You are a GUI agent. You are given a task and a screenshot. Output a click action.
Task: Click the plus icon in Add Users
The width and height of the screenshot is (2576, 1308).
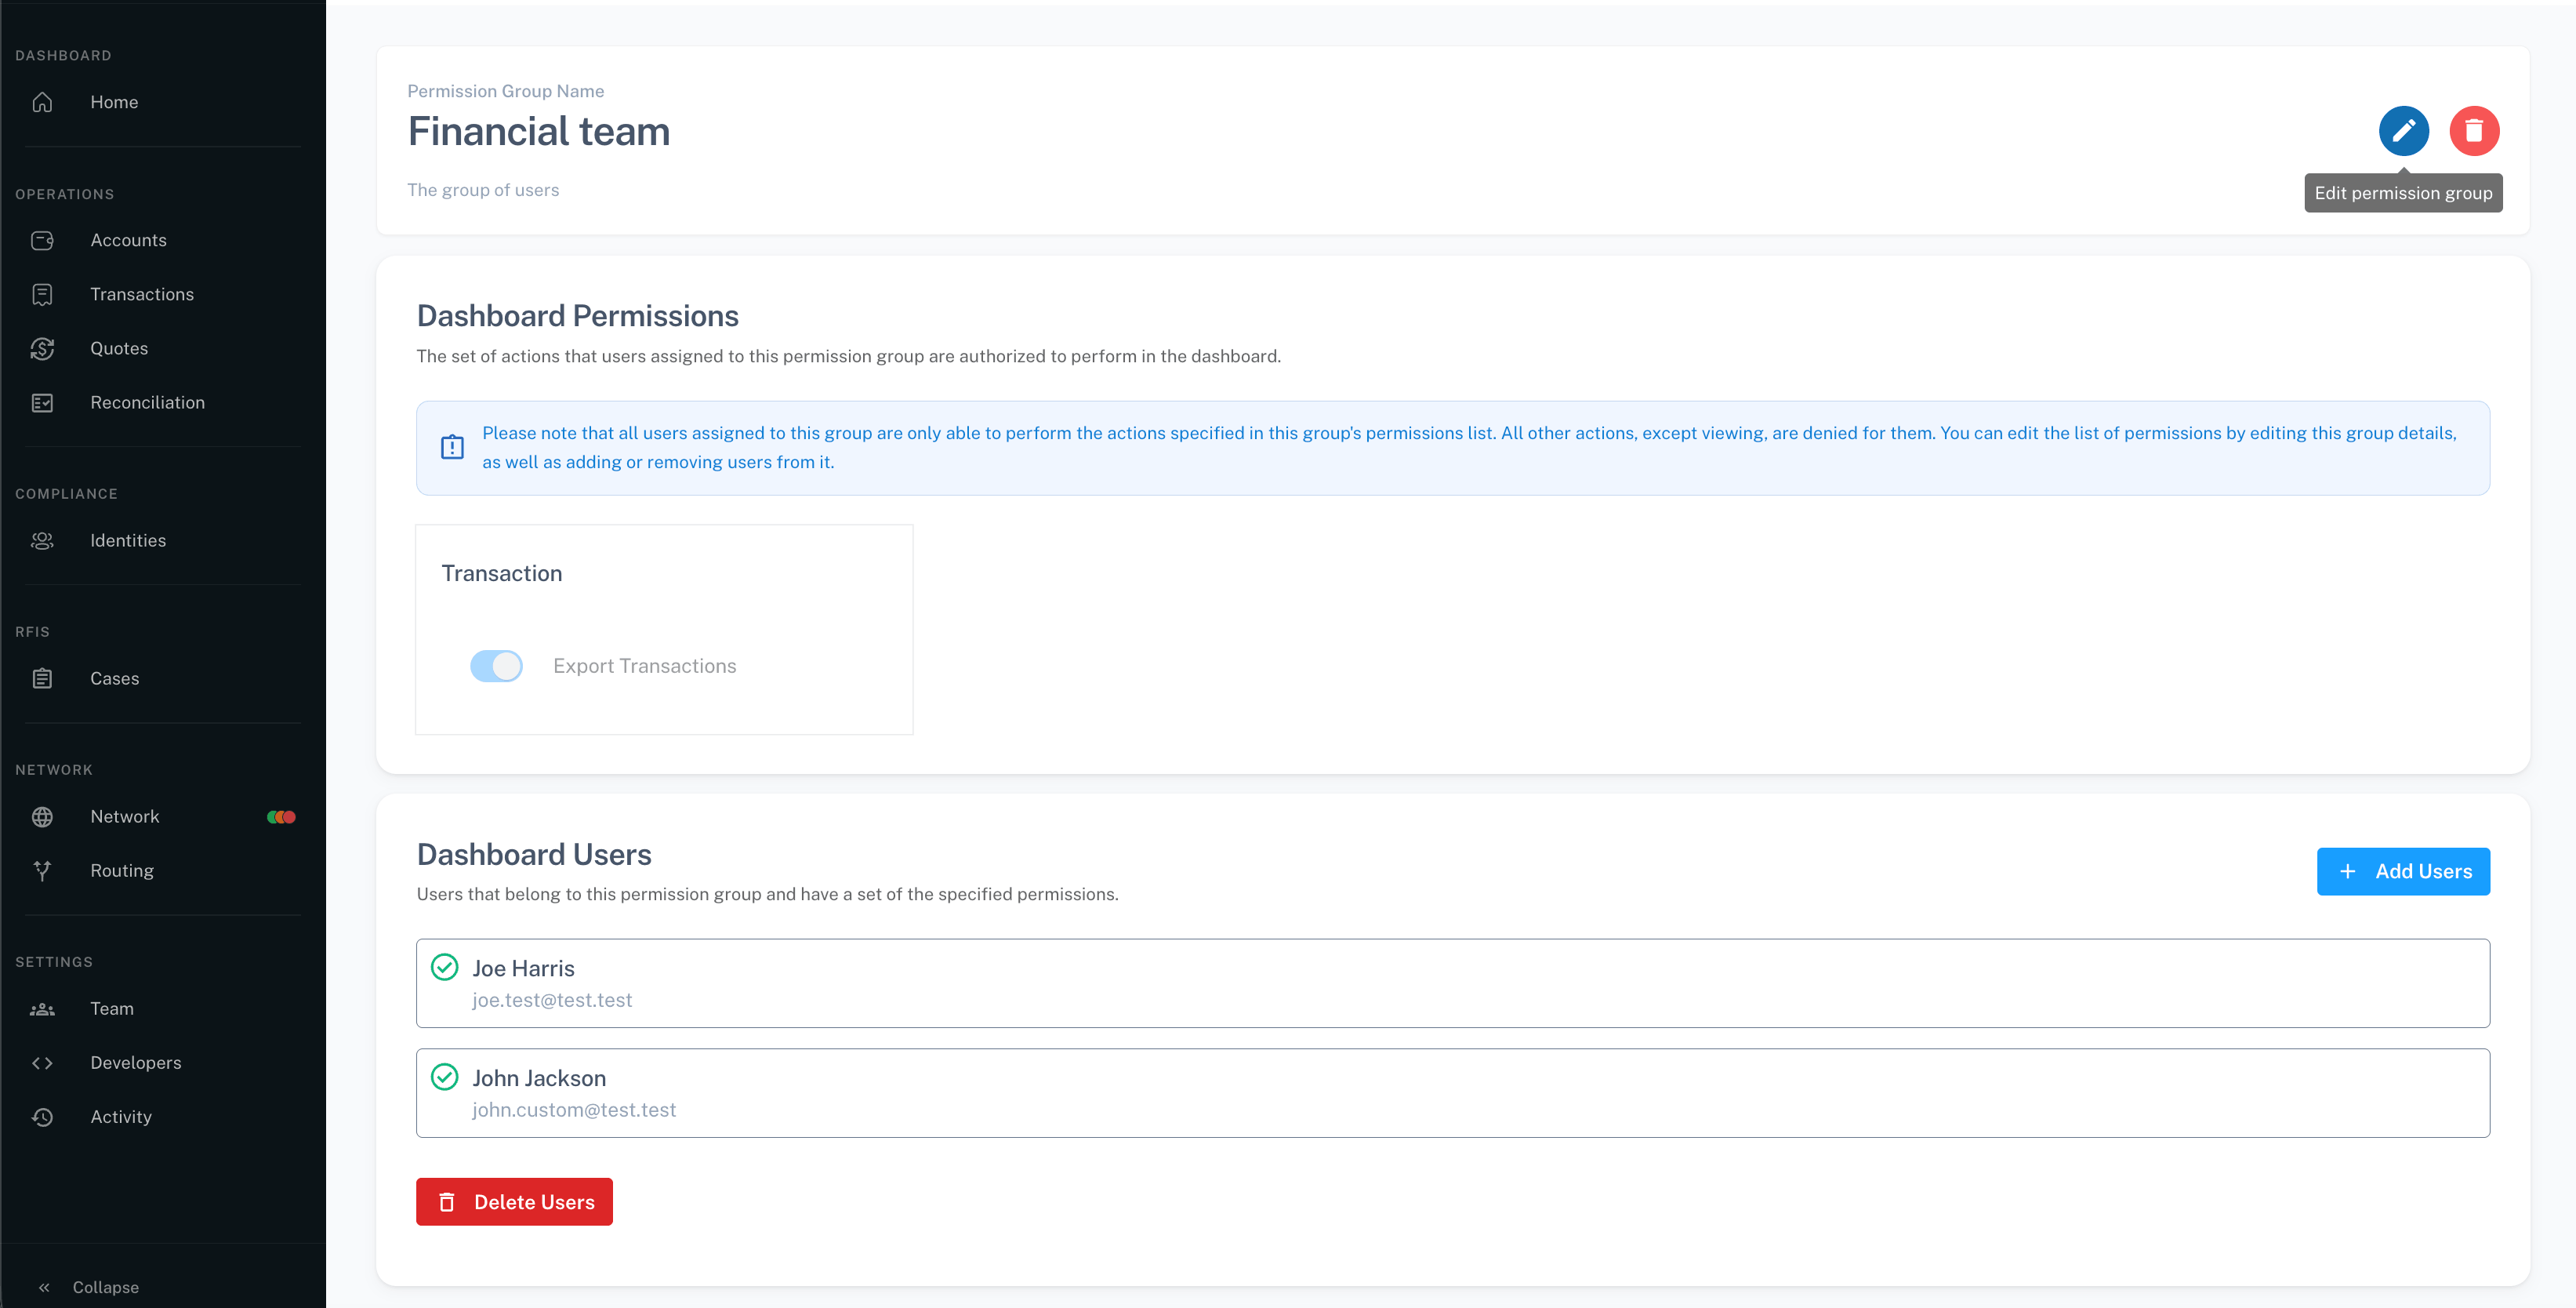2347,871
